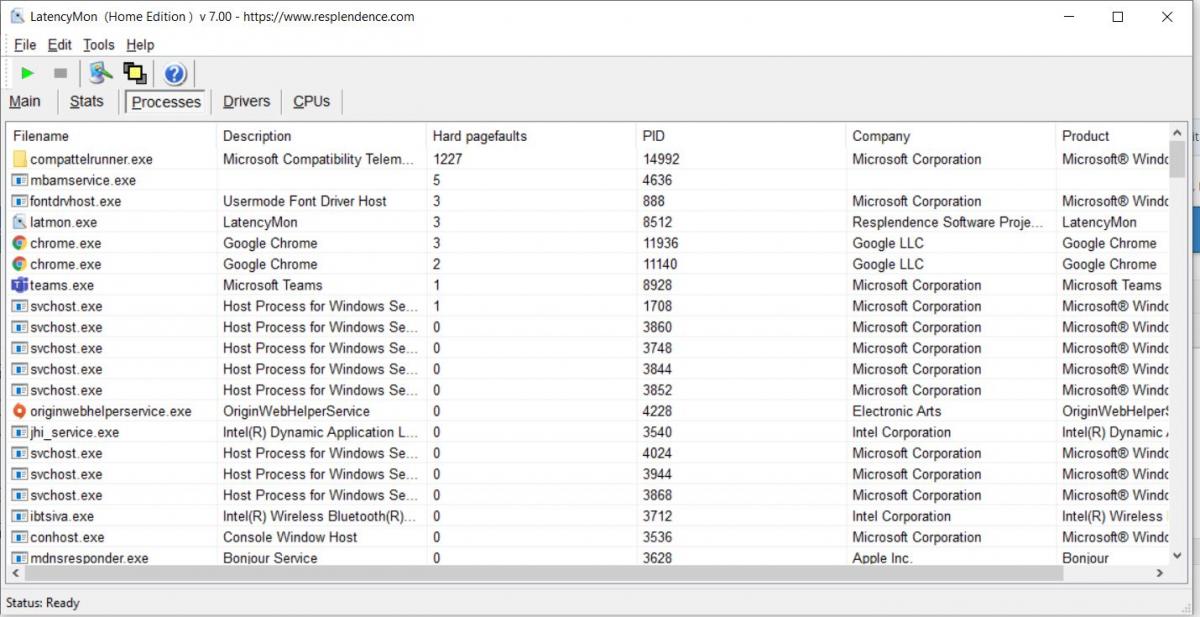This screenshot has width=1200, height=617.
Task: Click the Bonjour Service description
Action: (270, 558)
